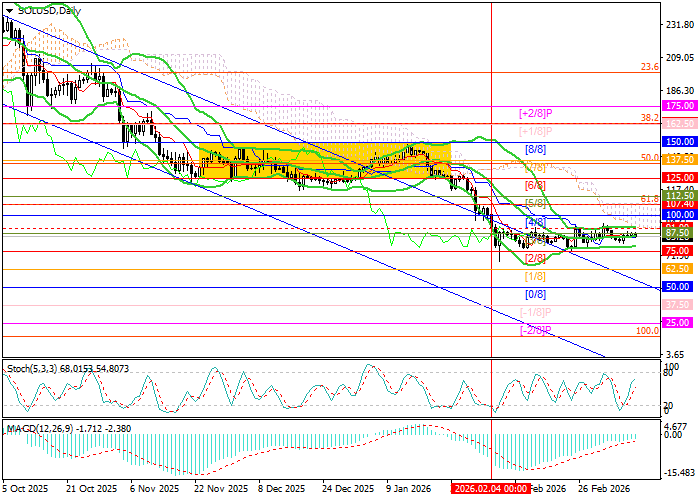The width and height of the screenshot is (700, 500).
Task: Select the olive 112.50 price tag
Action: pos(680,195)
